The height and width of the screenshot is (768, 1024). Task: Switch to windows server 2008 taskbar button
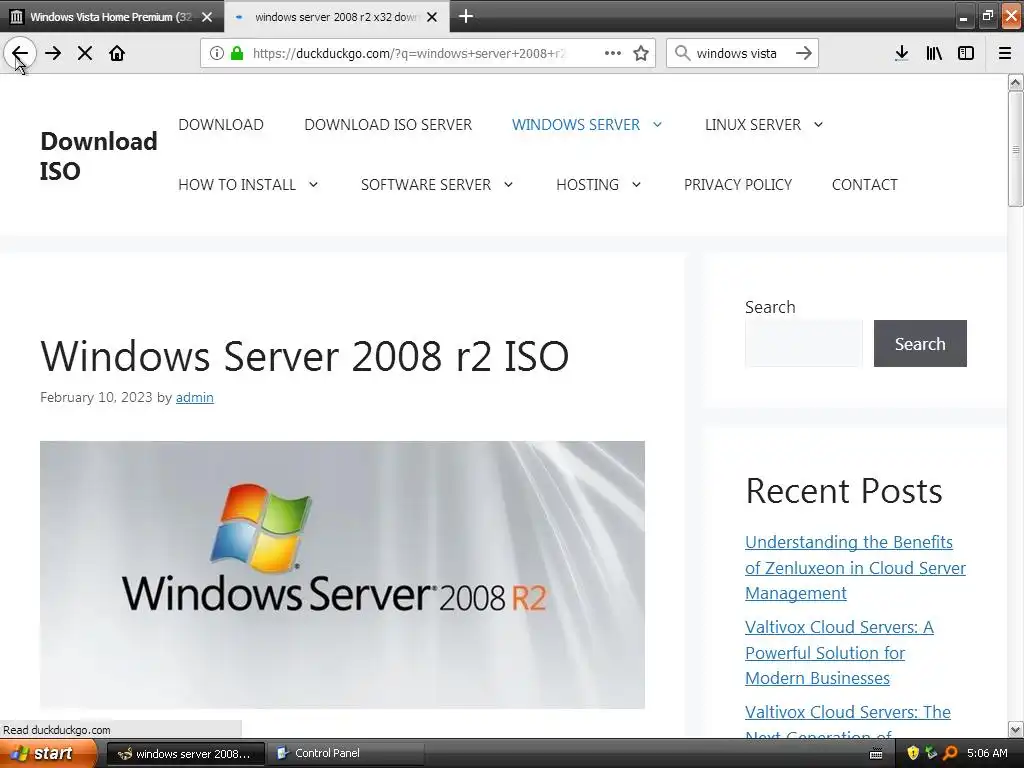[x=185, y=754]
